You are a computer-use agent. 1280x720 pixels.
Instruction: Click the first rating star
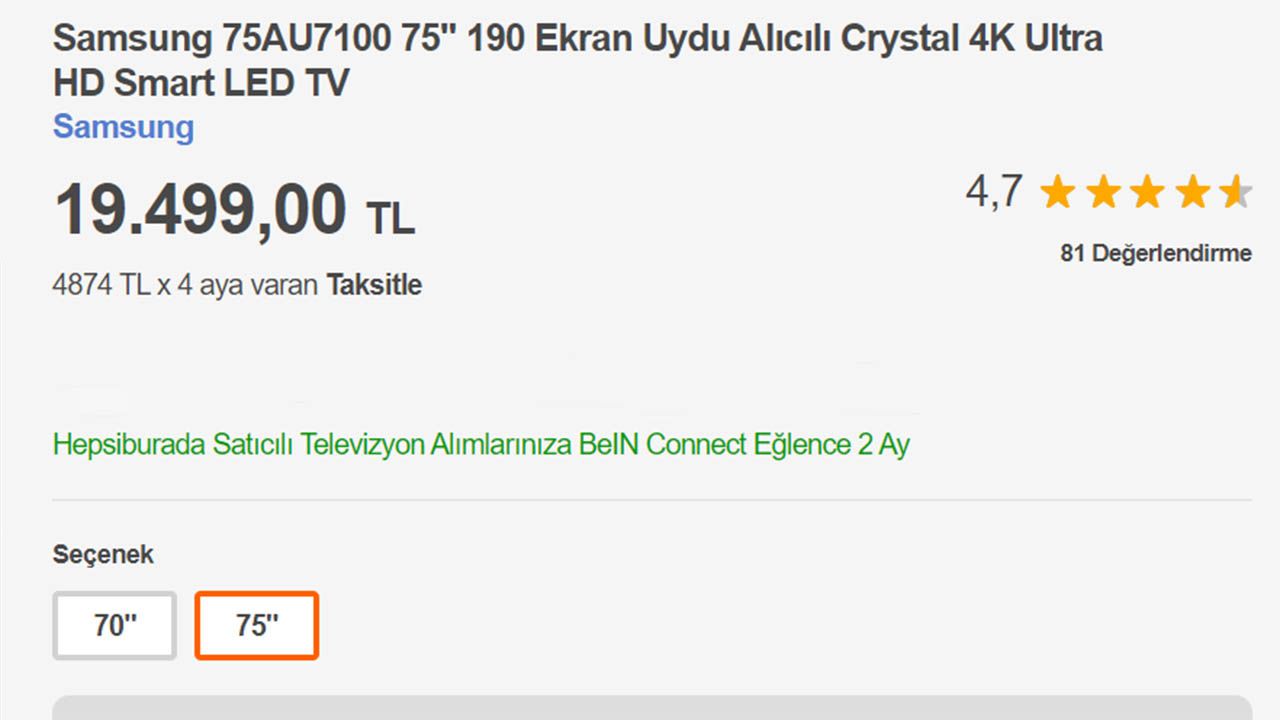[1057, 192]
